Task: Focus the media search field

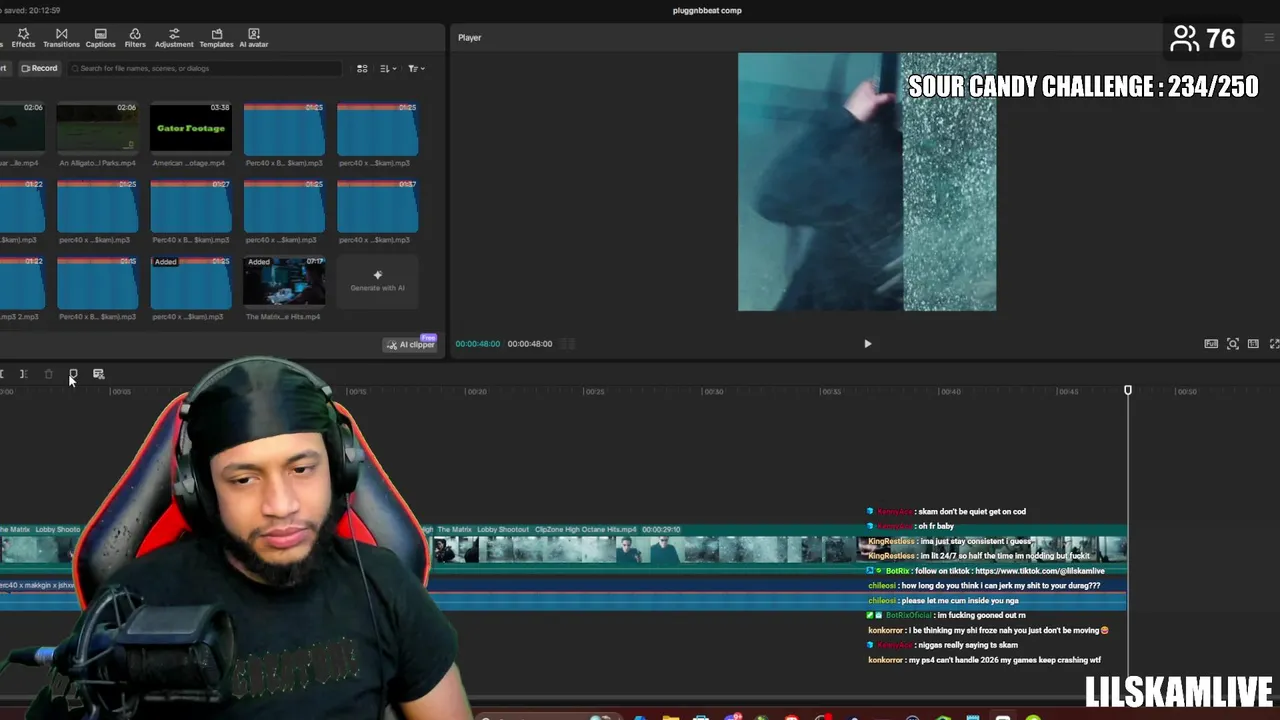Action: click(205, 68)
